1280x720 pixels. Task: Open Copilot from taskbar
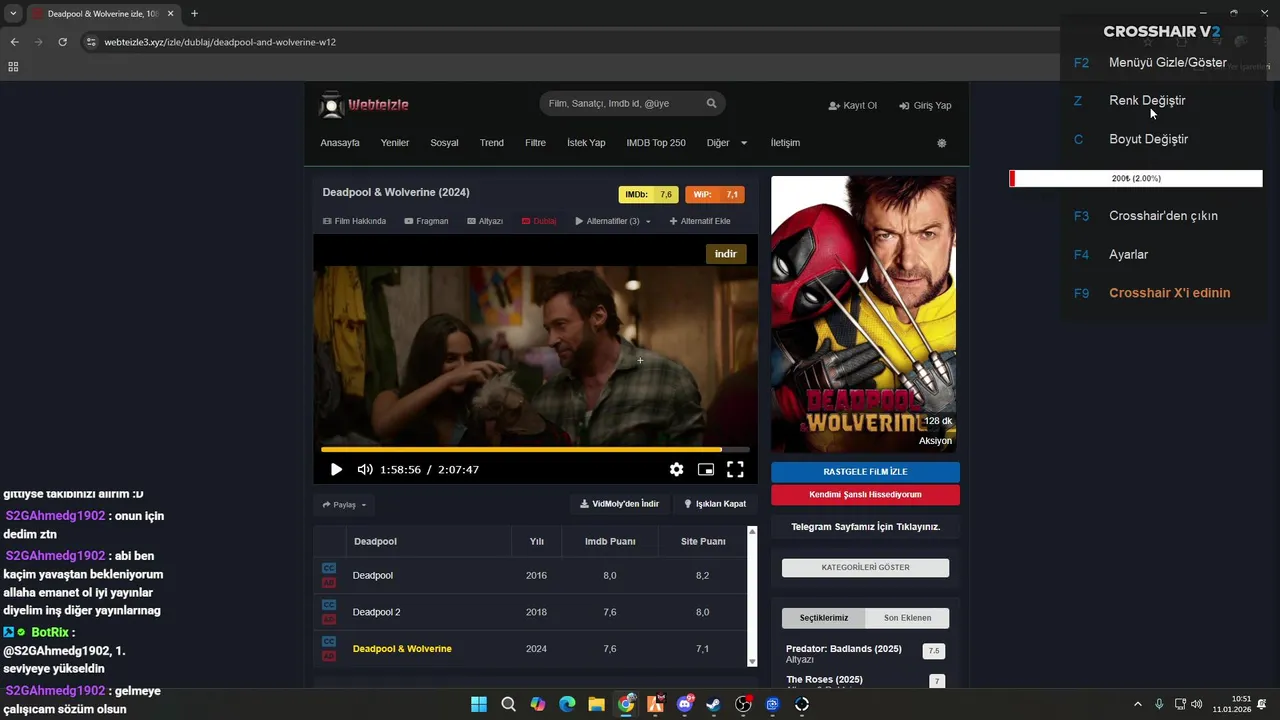538,704
